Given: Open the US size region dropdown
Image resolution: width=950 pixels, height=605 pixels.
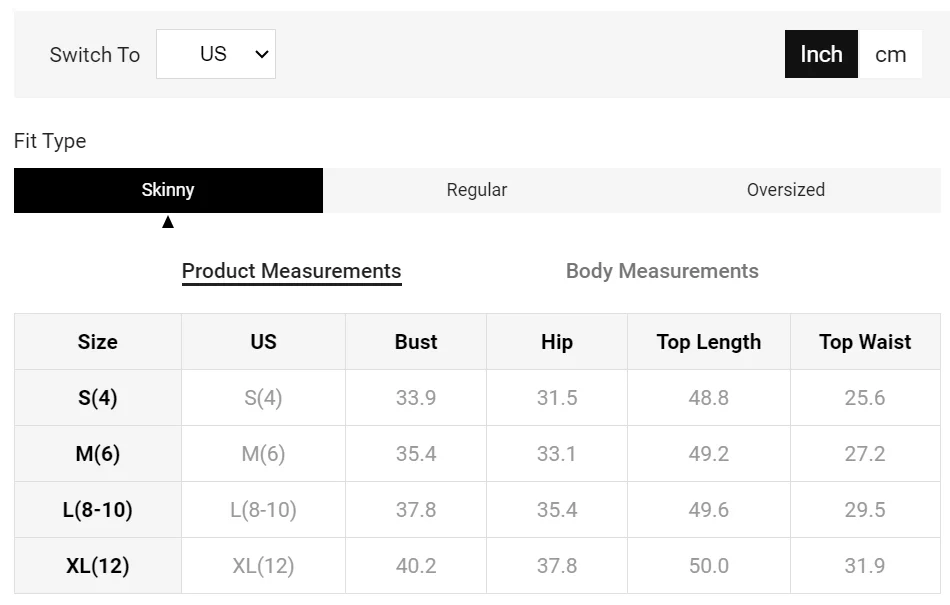Looking at the screenshot, I should tap(216, 54).
